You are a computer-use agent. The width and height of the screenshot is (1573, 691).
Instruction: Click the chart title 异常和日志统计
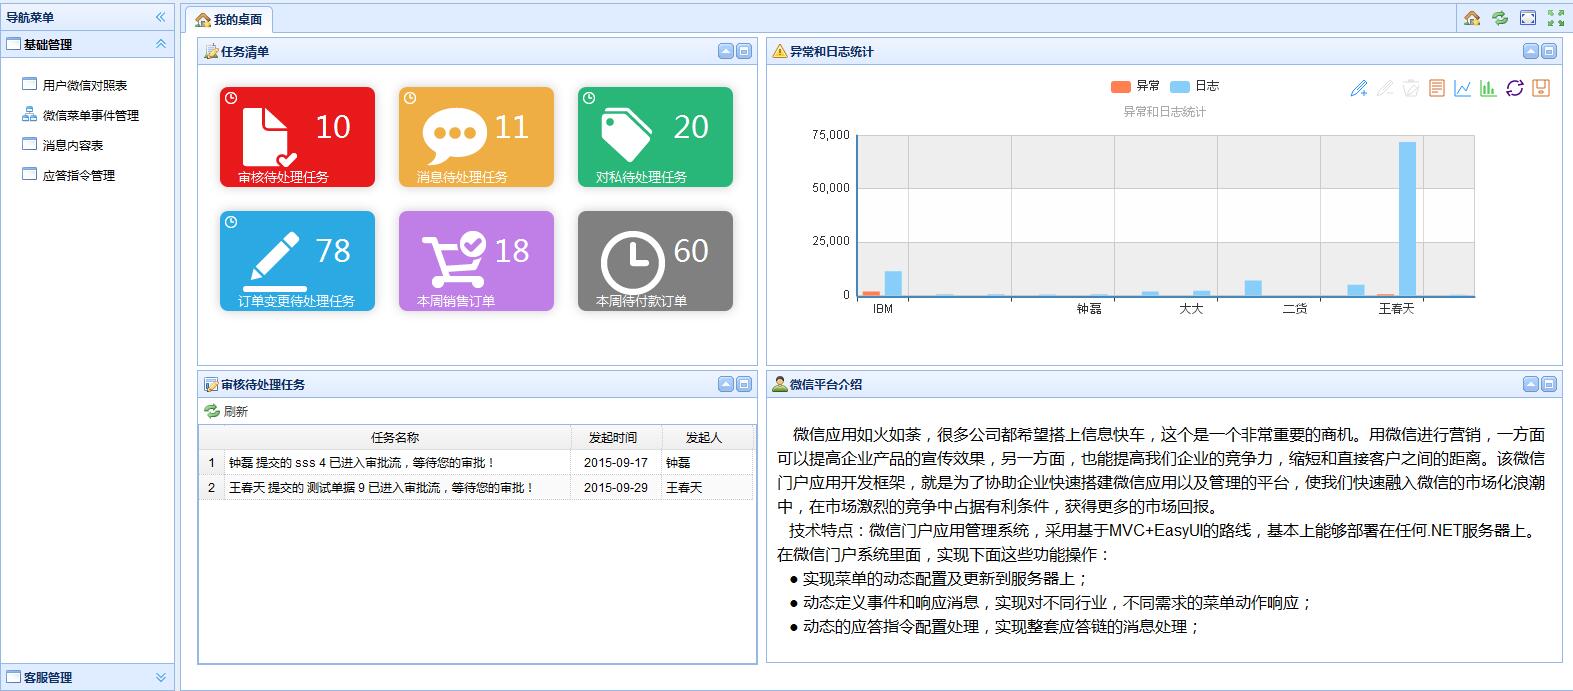(1165, 111)
